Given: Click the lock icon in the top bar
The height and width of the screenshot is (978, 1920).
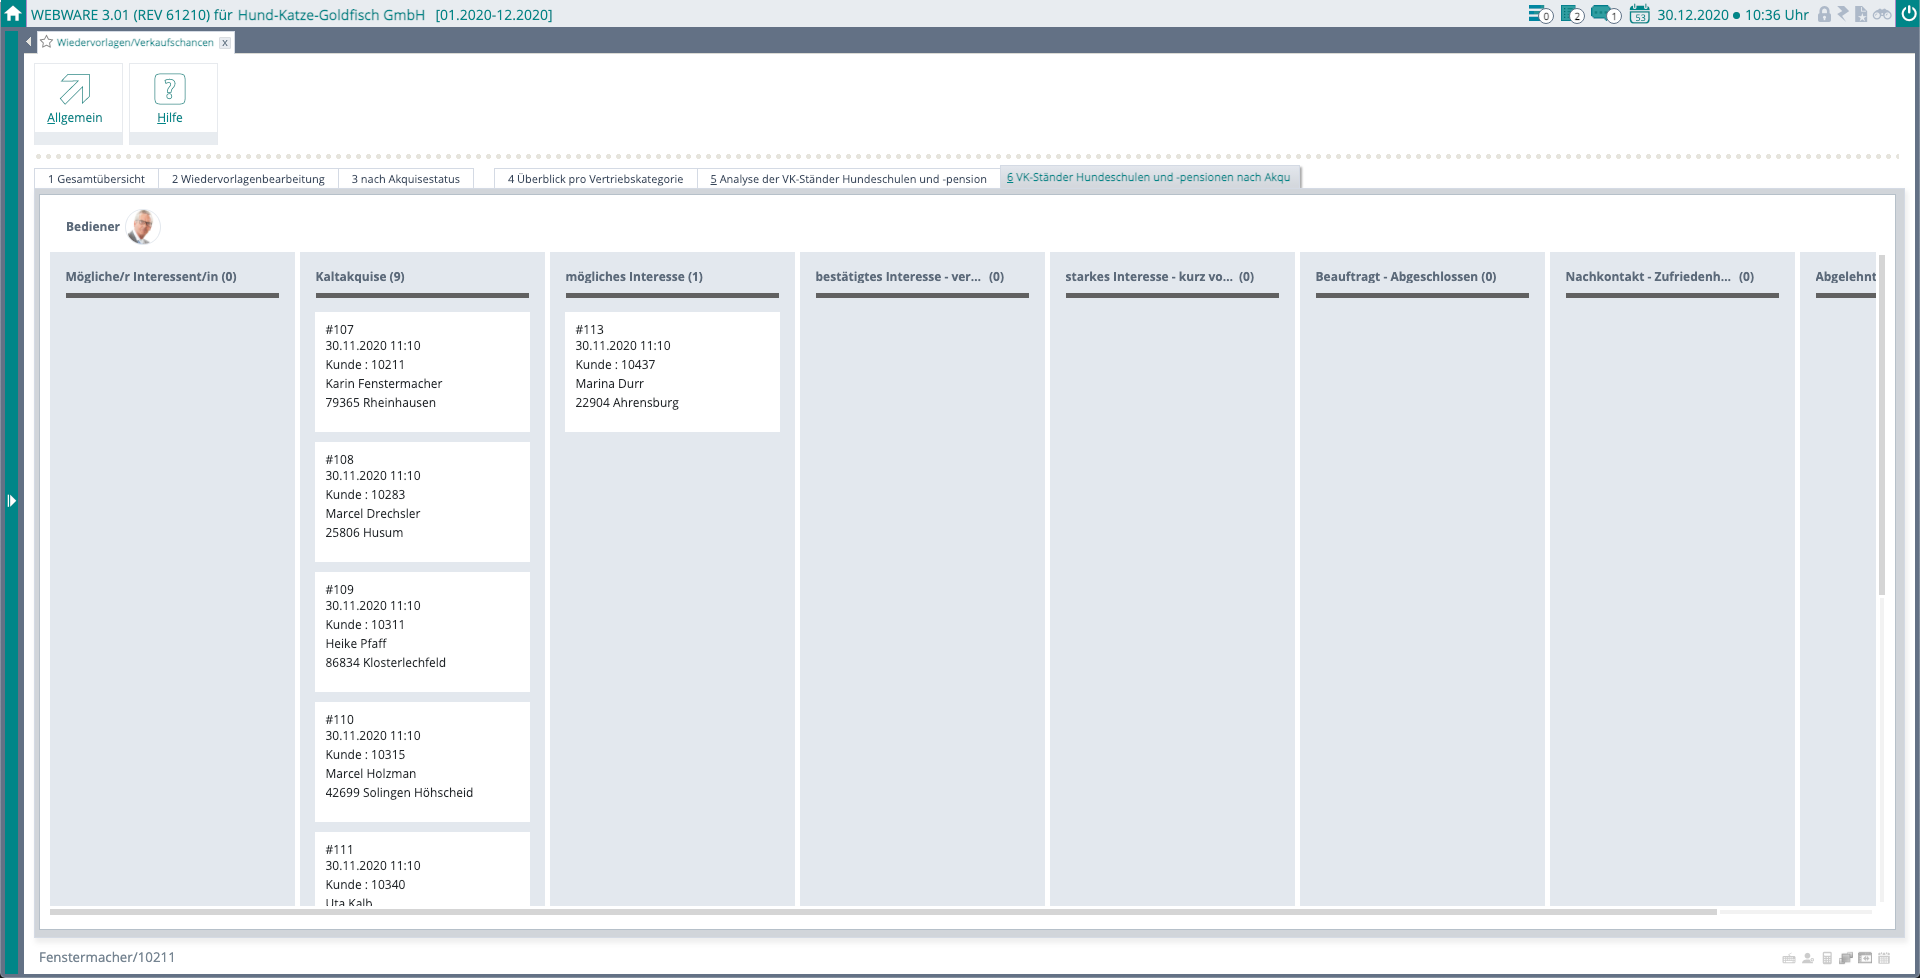Looking at the screenshot, I should coord(1824,15).
